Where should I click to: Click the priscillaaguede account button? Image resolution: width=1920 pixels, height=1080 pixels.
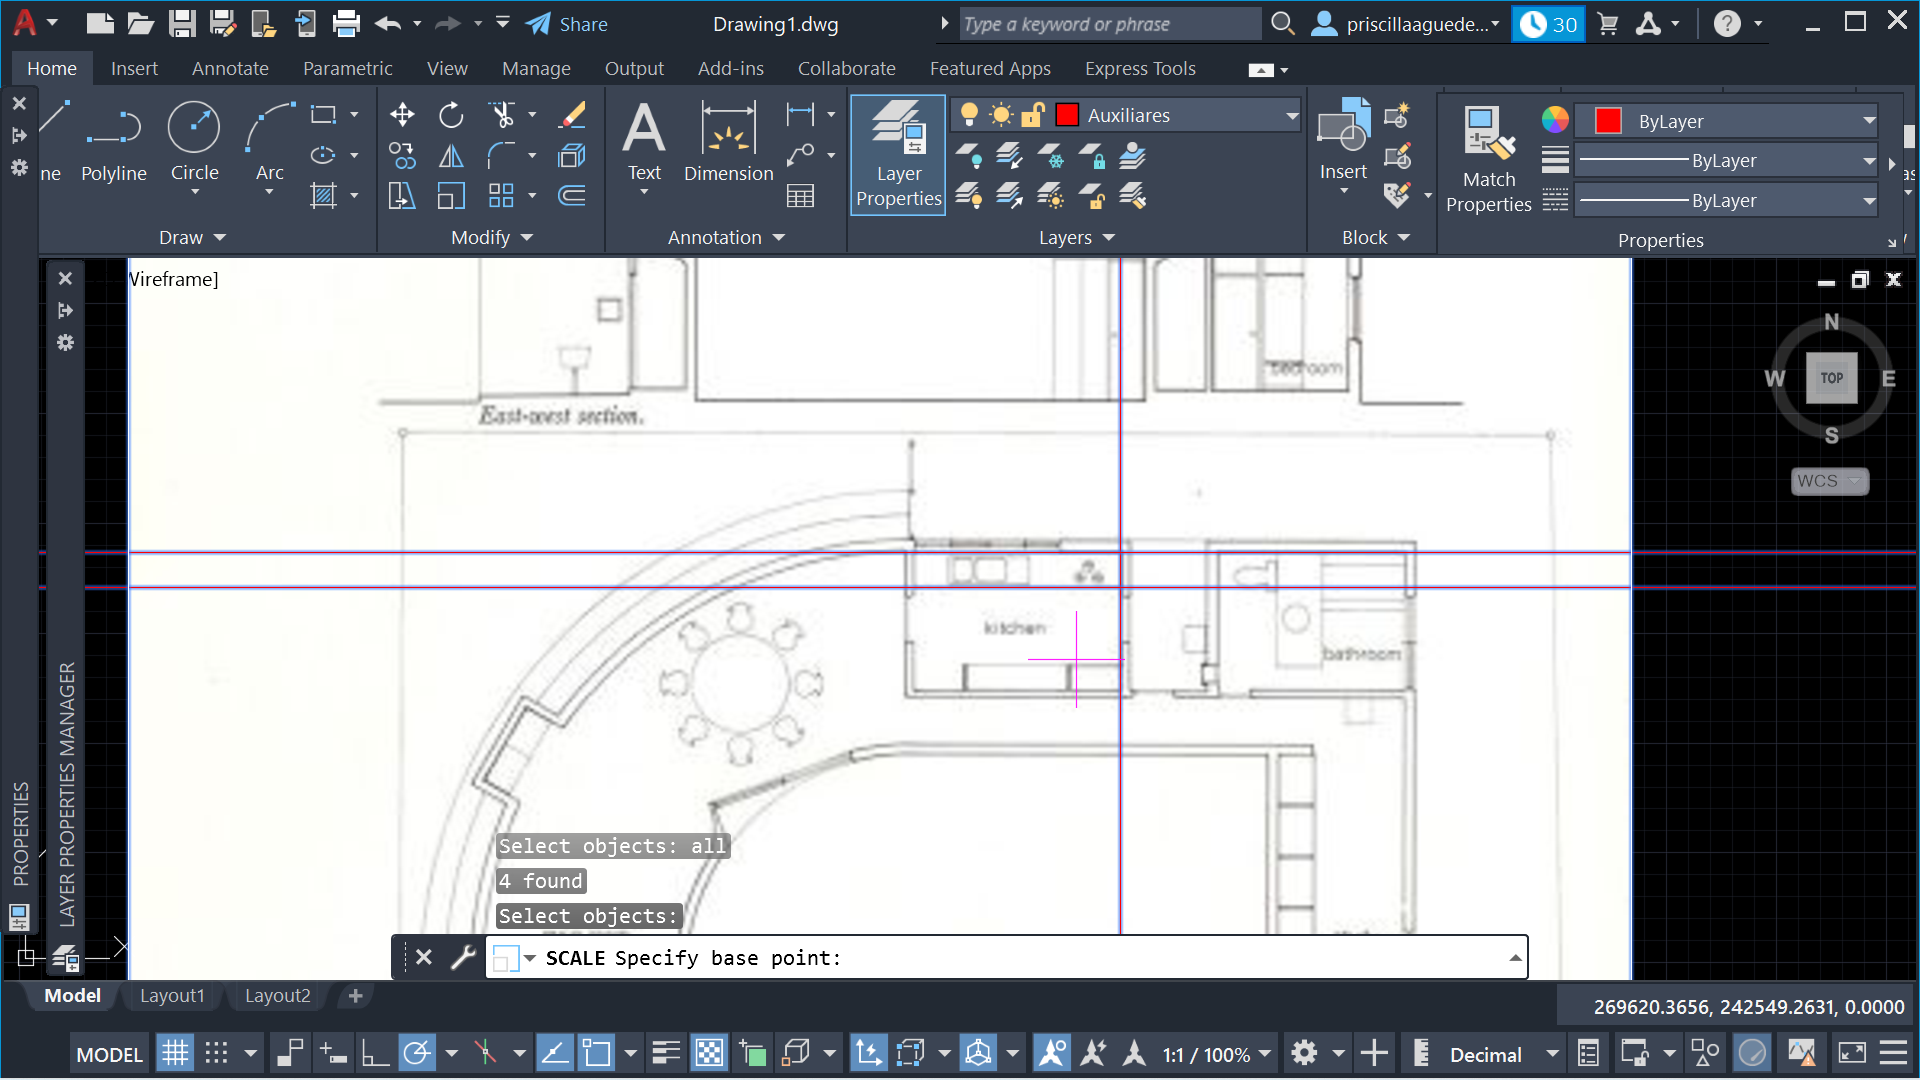click(x=1405, y=24)
